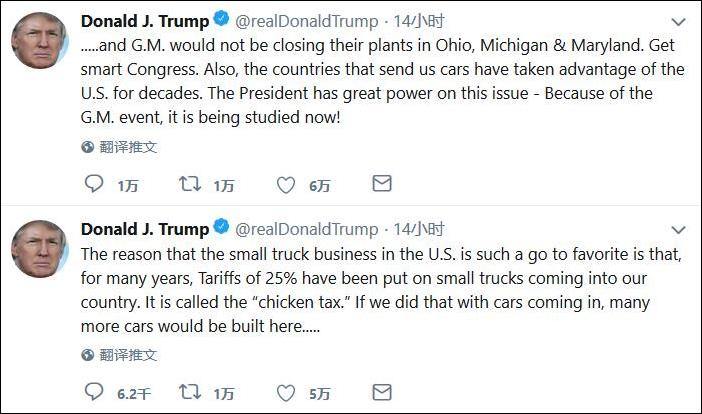The image size is (702, 414).
Task: Open Trump's avatar on the first tweet
Action: pos(39,41)
